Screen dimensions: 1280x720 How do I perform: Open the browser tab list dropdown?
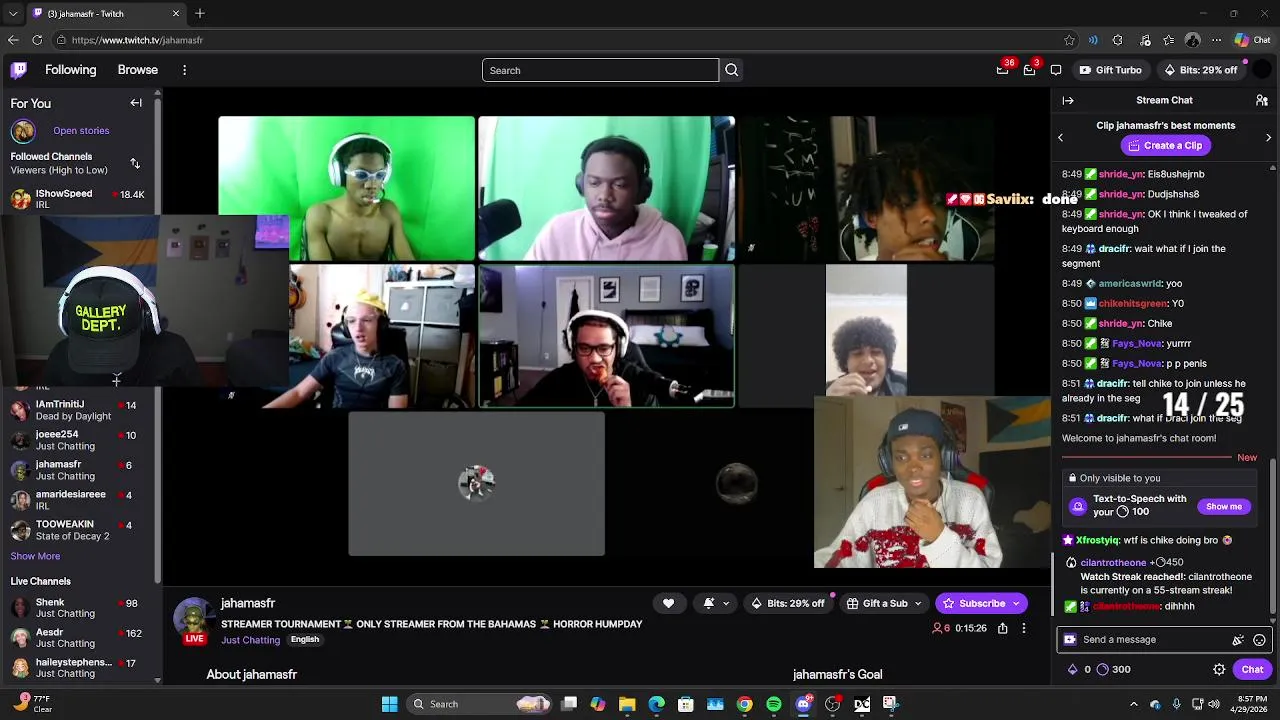point(13,14)
